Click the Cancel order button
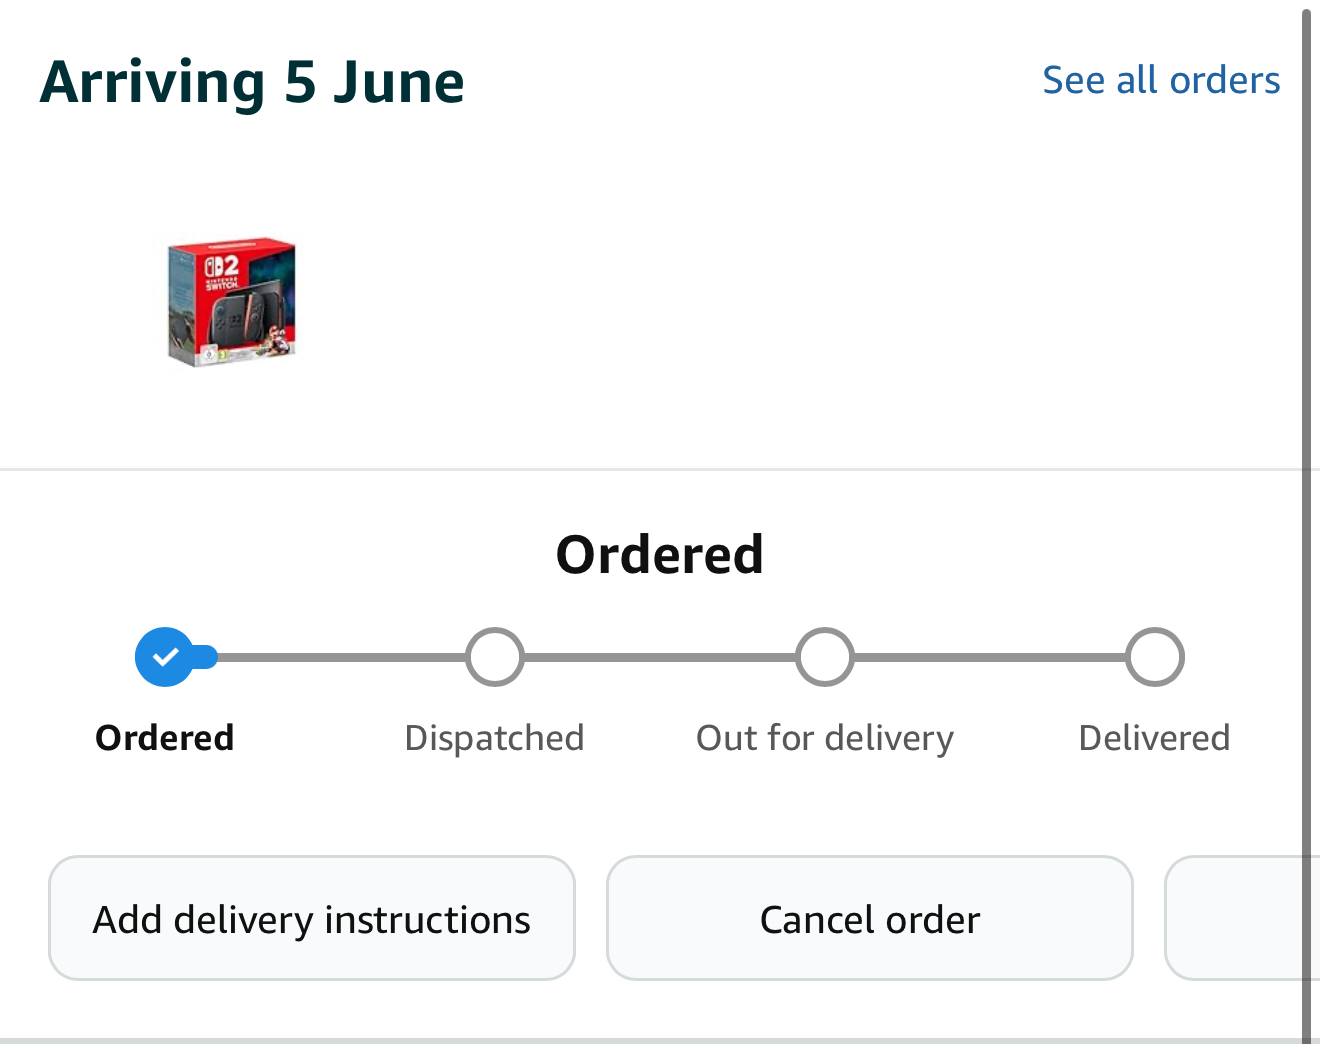1320x1044 pixels. tap(870, 918)
